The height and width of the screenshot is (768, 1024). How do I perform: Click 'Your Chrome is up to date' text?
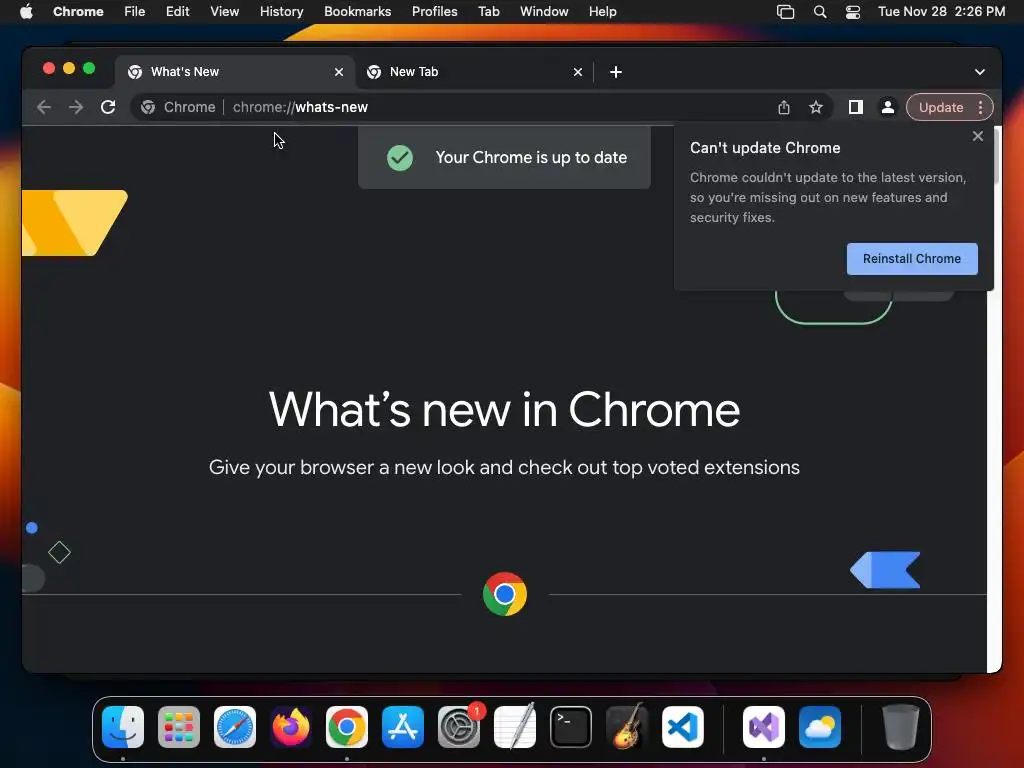point(531,157)
